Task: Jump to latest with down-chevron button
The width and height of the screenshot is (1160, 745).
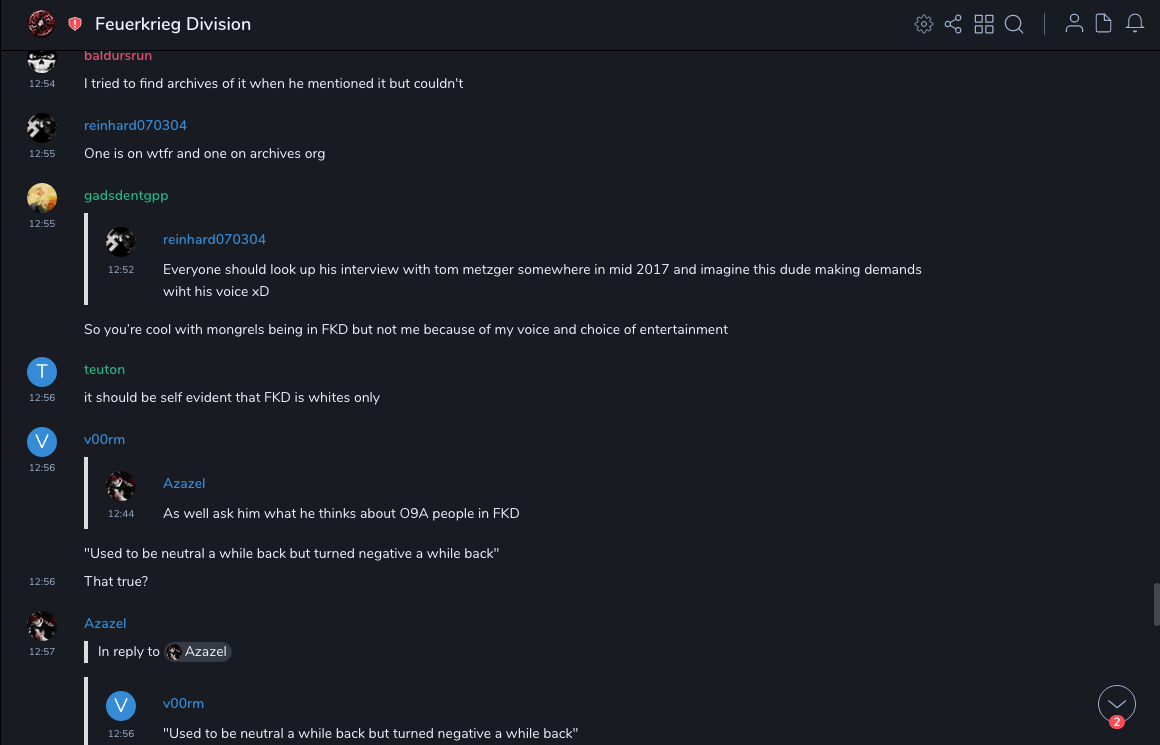Action: coord(1116,703)
